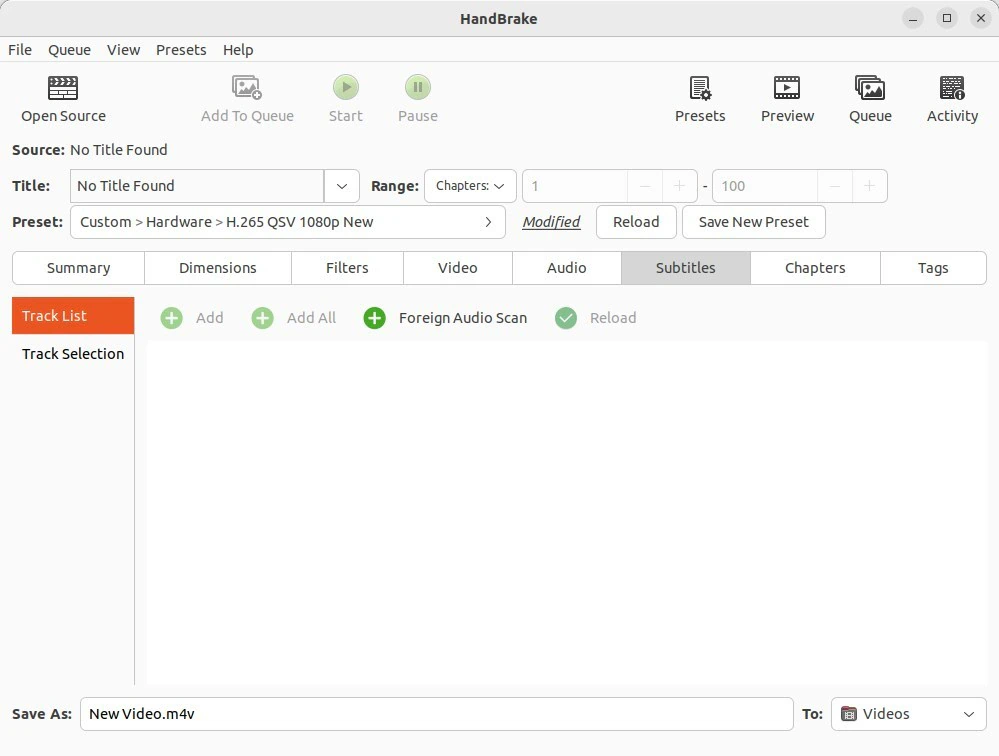Viewport: 999px width, 756px height.
Task: Select Track List in the sidebar
Action: 73,316
